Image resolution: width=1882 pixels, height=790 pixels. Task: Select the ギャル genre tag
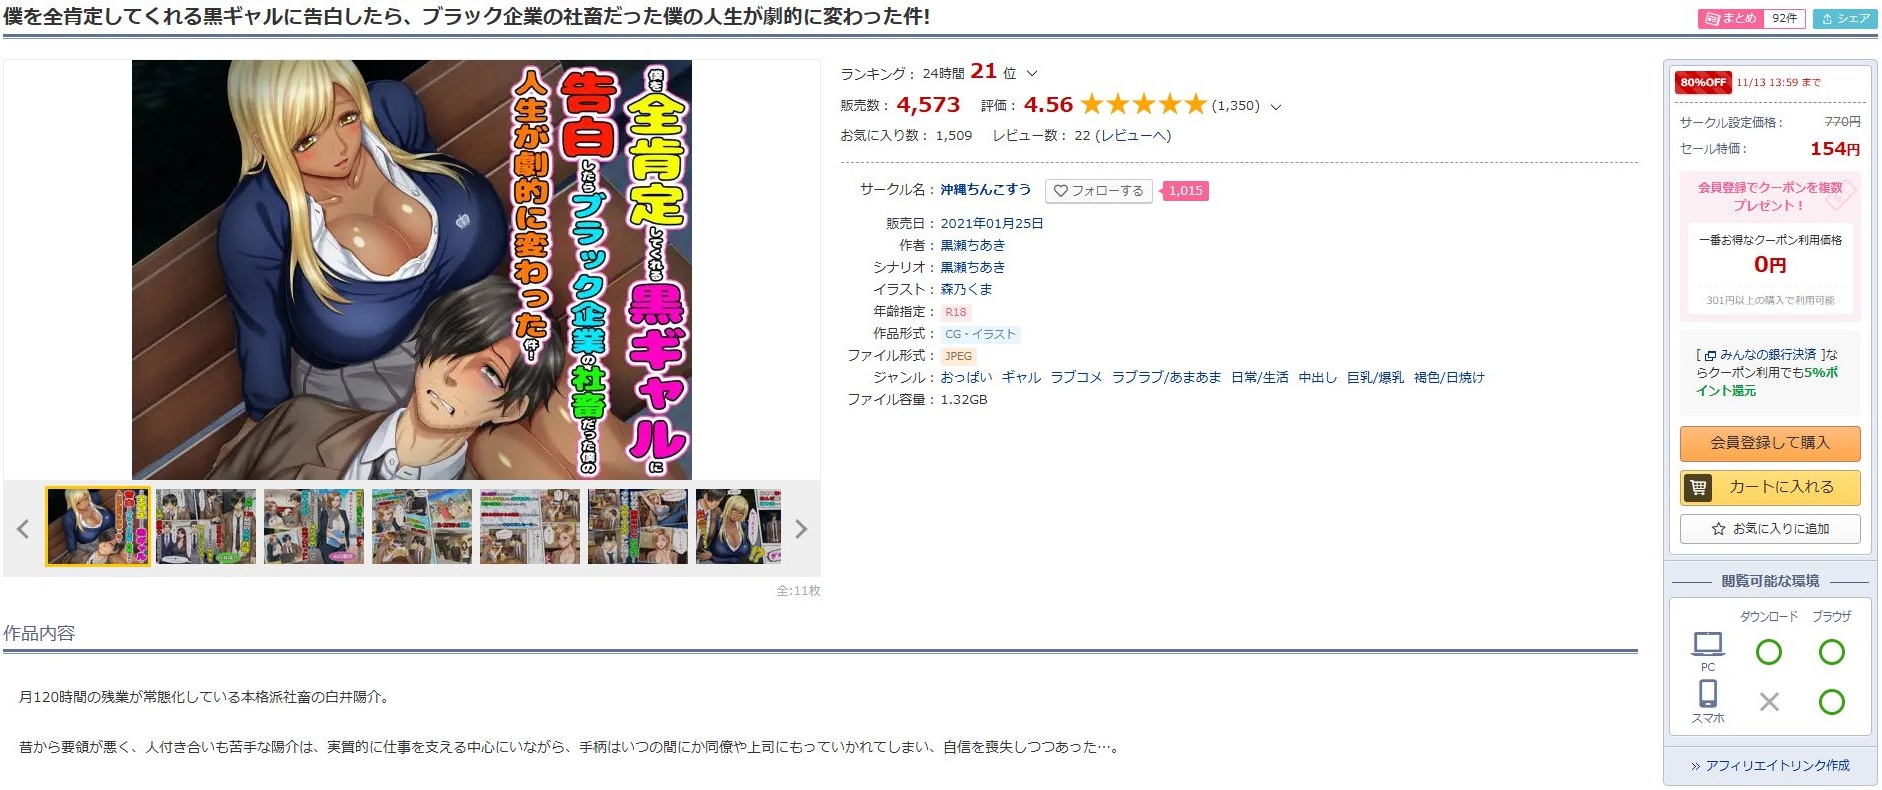click(1021, 377)
